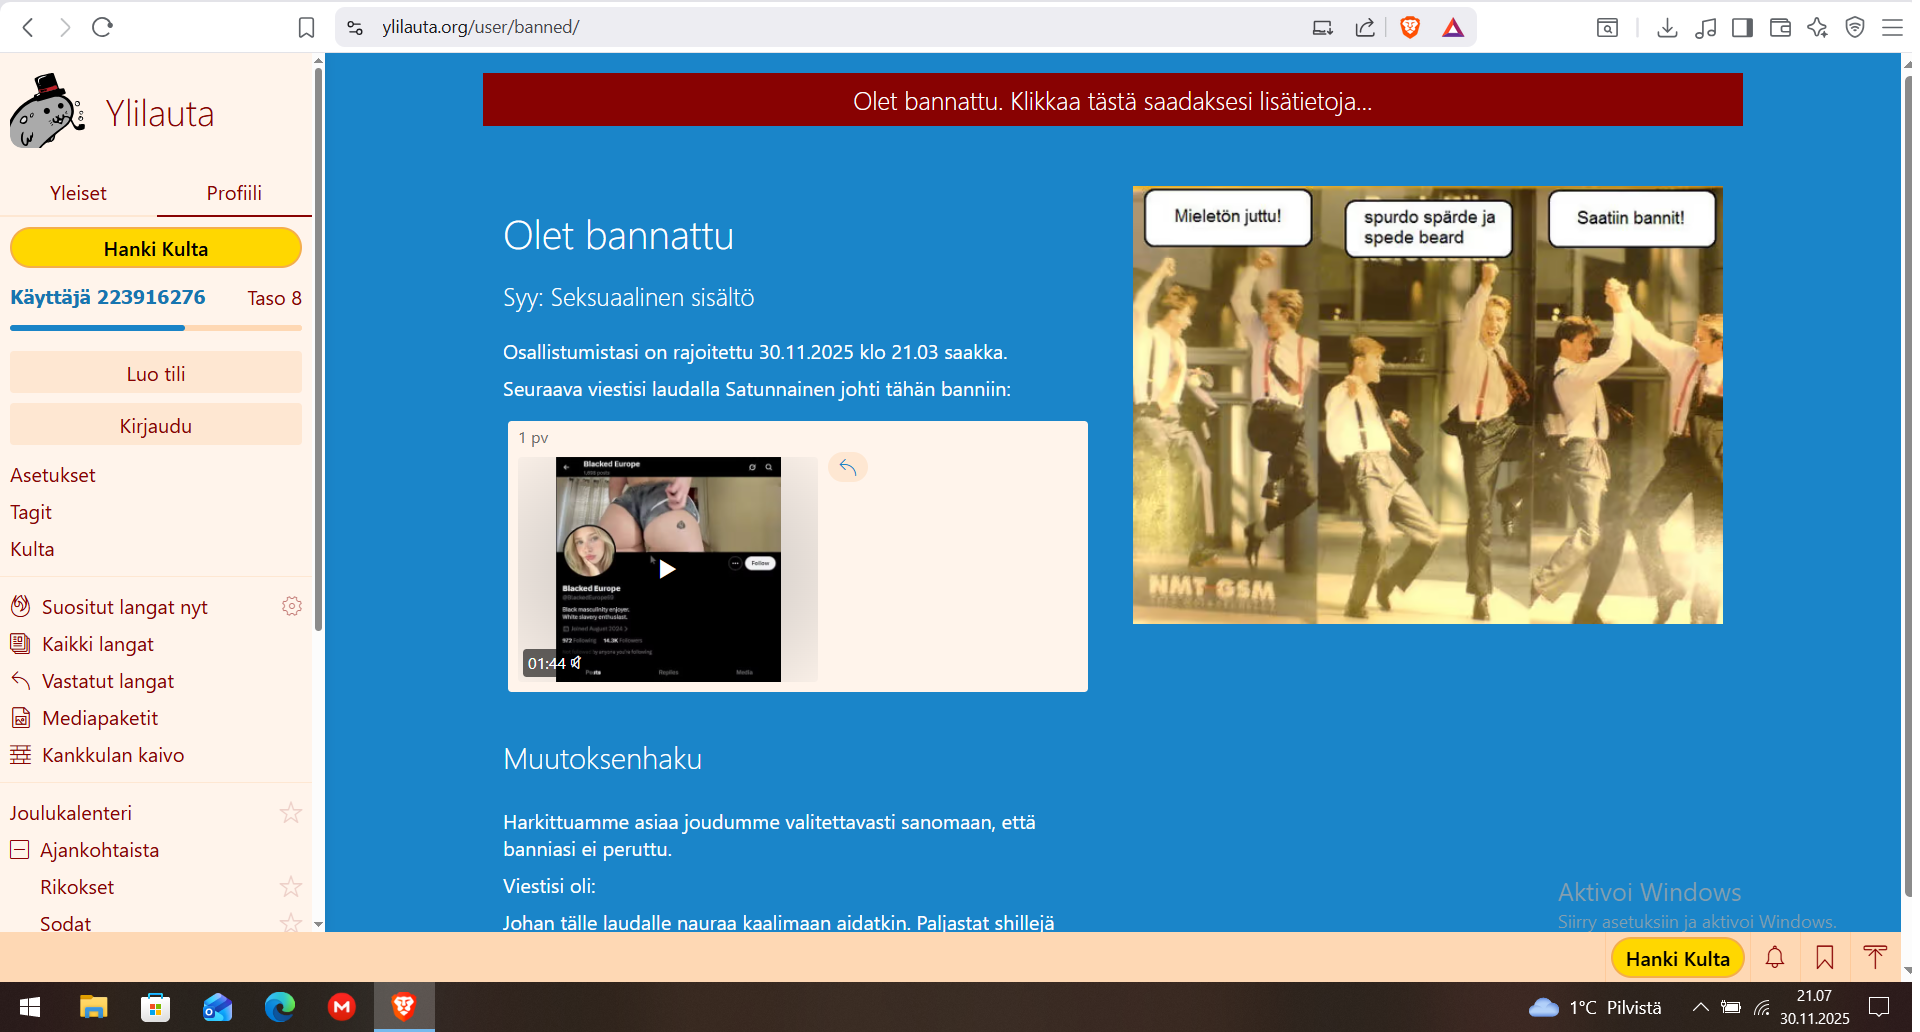Click the red Olet bannattu banner
1920x1032 pixels.
coord(1112,100)
